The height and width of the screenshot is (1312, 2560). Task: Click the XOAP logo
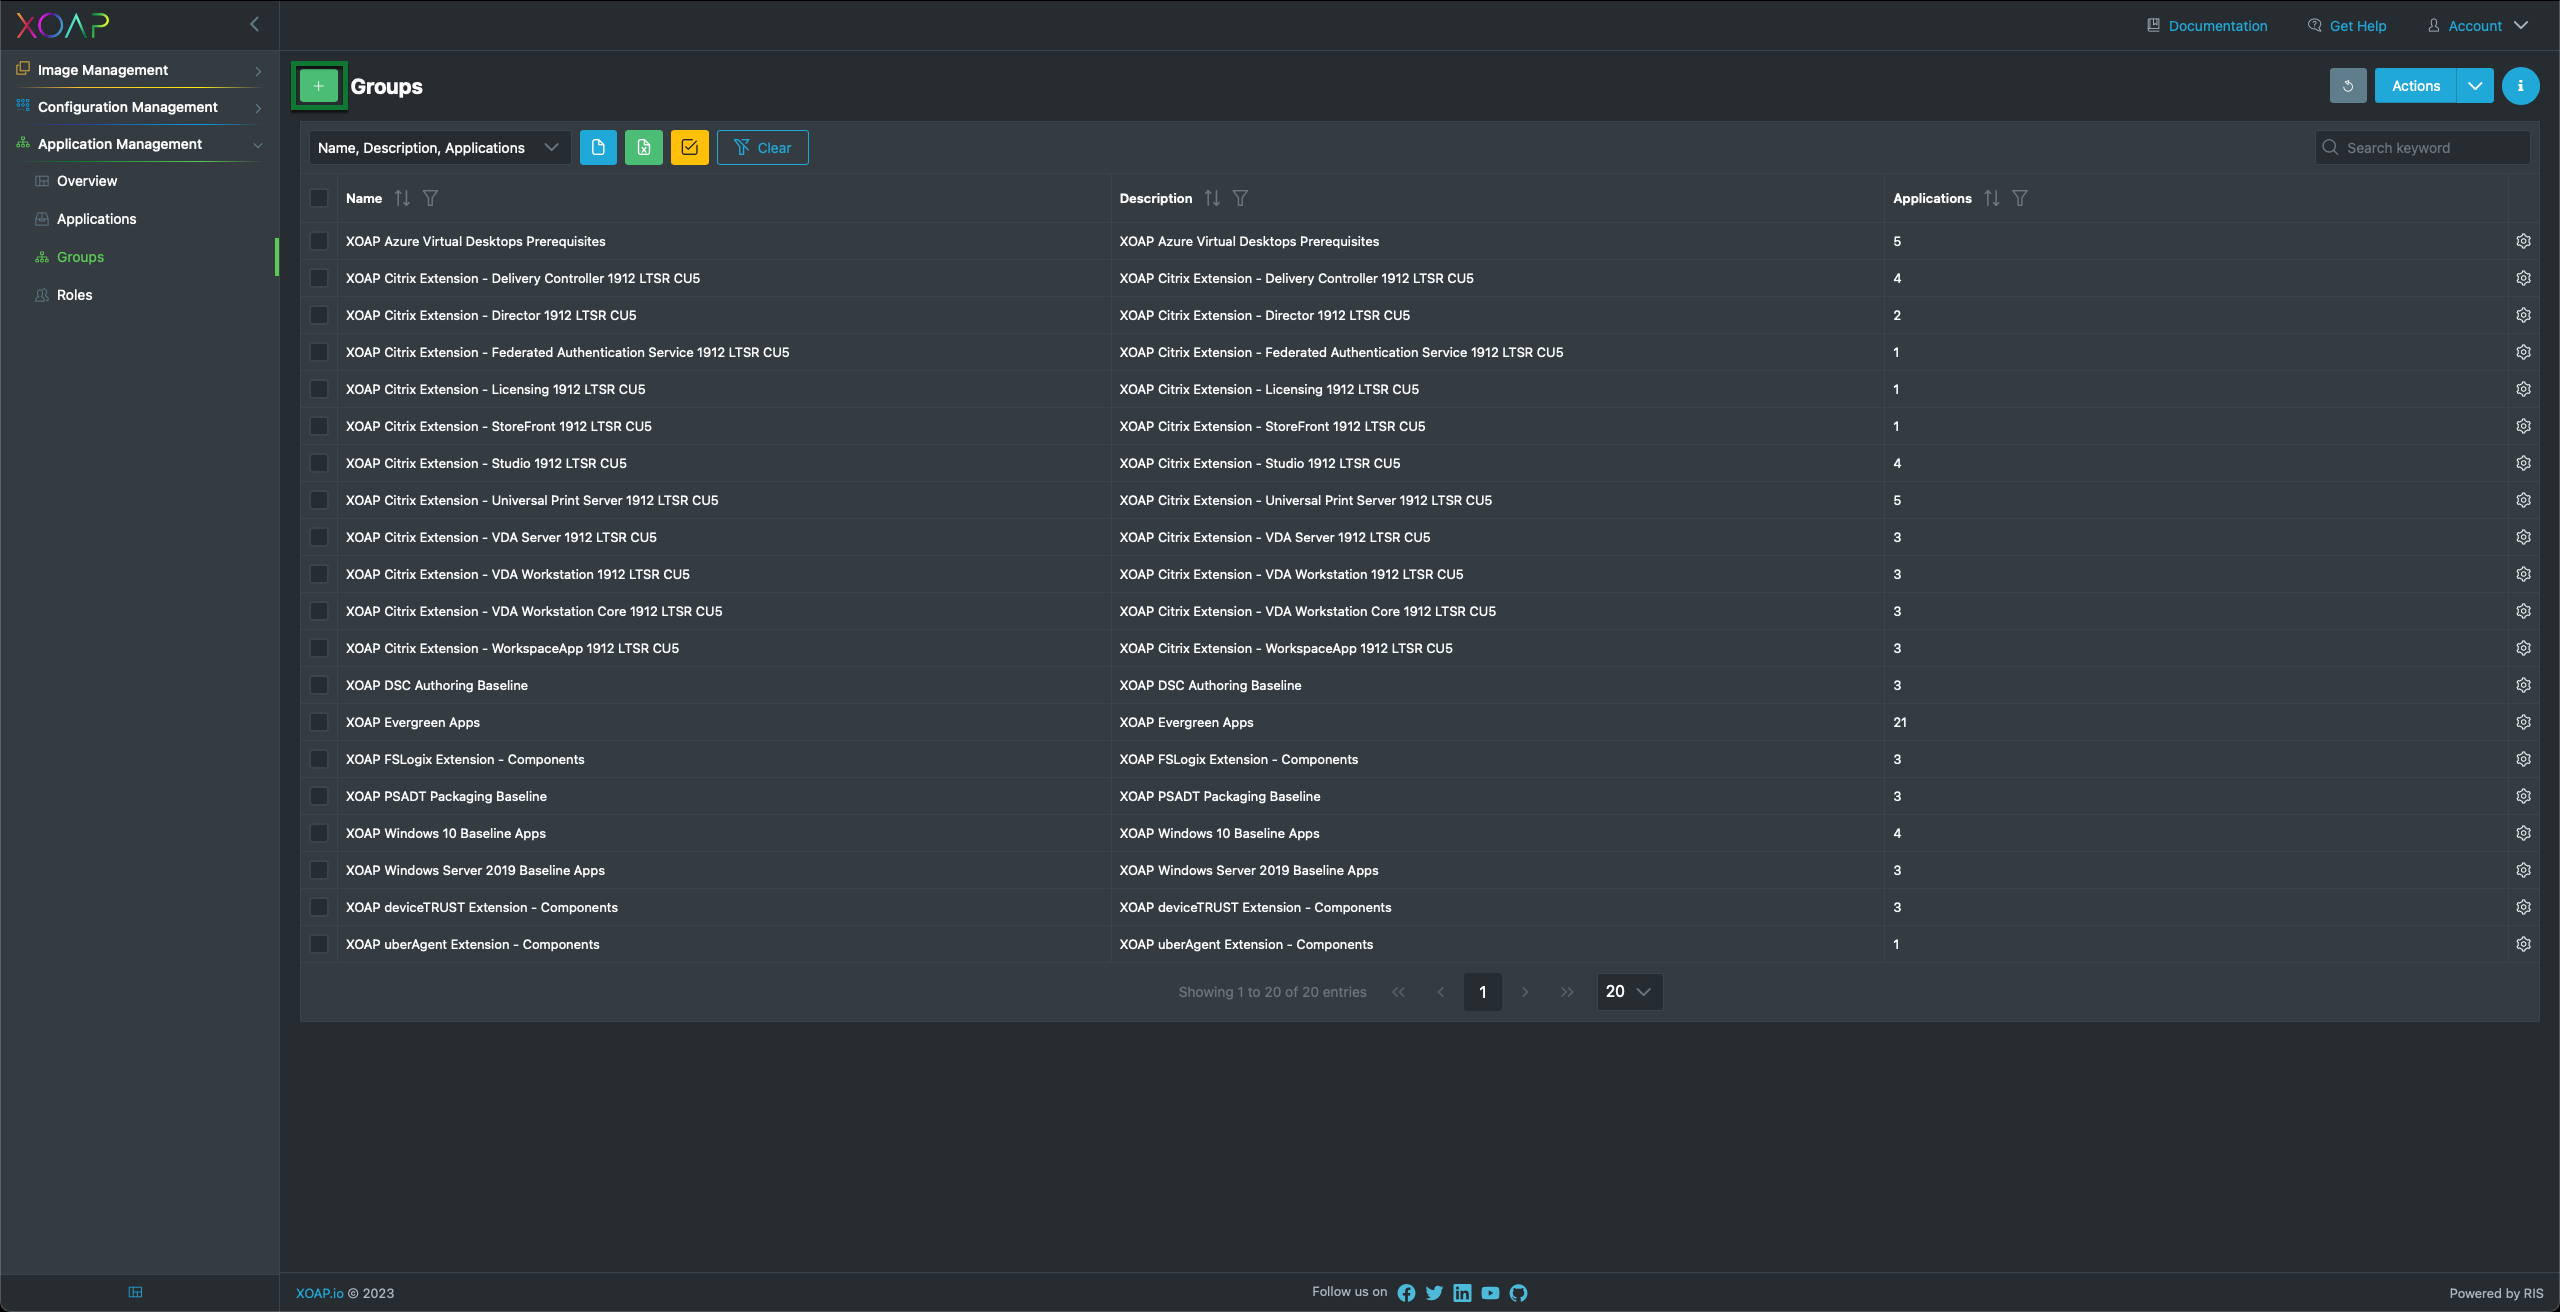pyautogui.click(x=62, y=25)
